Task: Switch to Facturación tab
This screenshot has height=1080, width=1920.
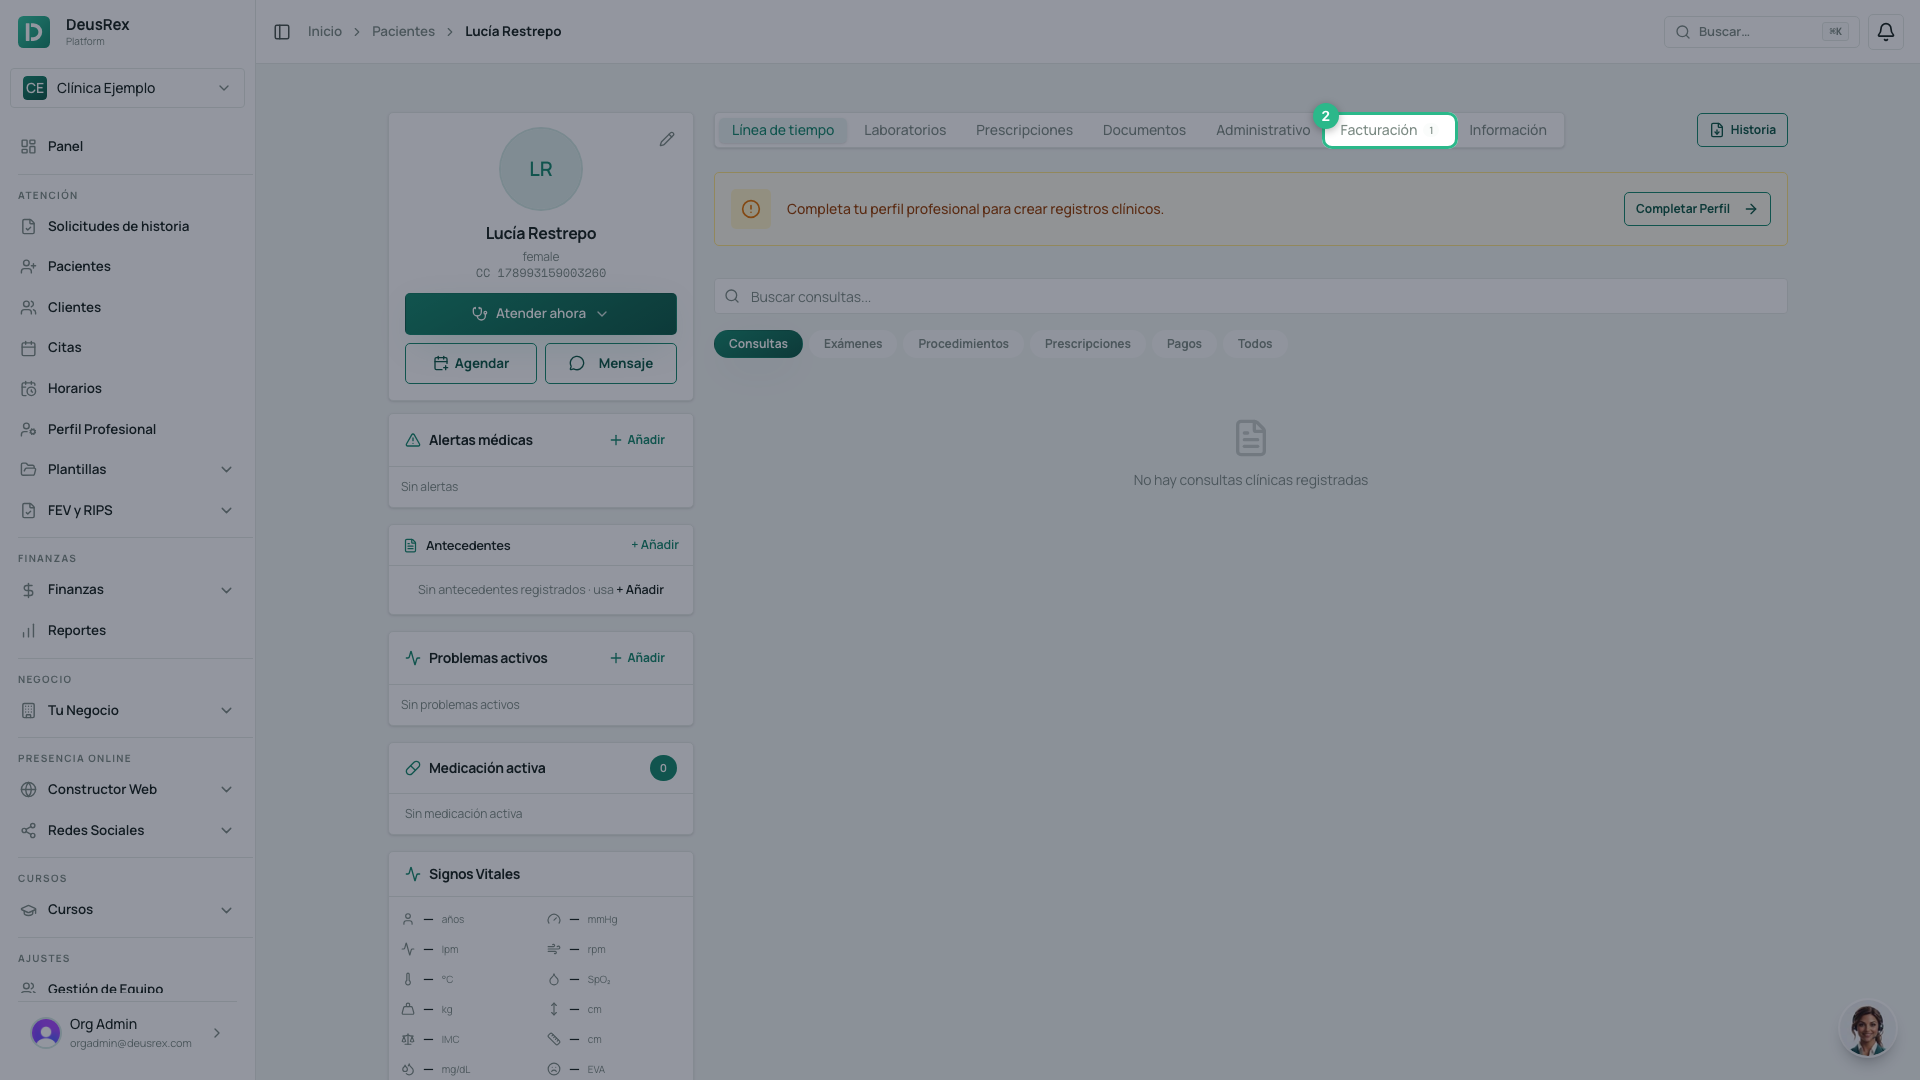Action: (x=1390, y=131)
